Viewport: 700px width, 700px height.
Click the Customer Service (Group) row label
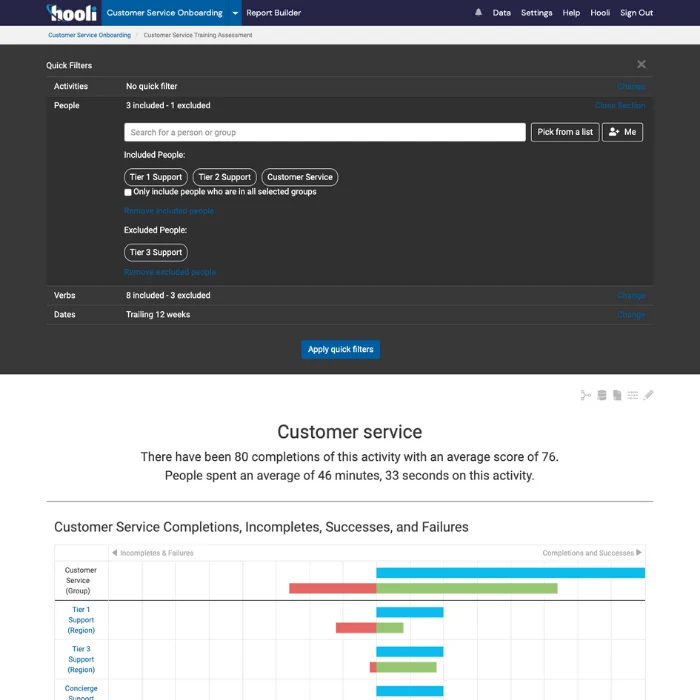click(x=81, y=580)
